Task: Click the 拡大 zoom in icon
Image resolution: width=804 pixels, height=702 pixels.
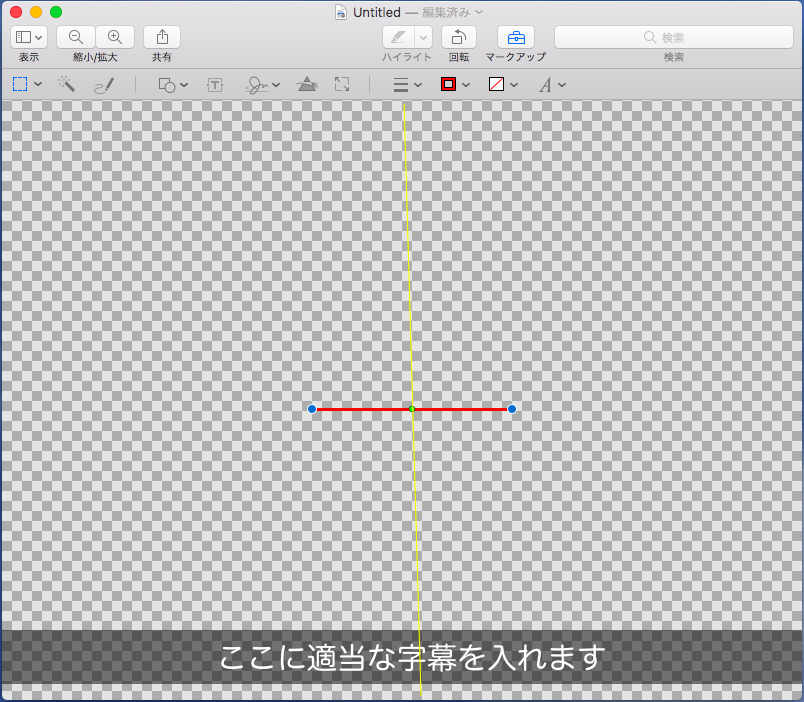Action: click(x=116, y=37)
